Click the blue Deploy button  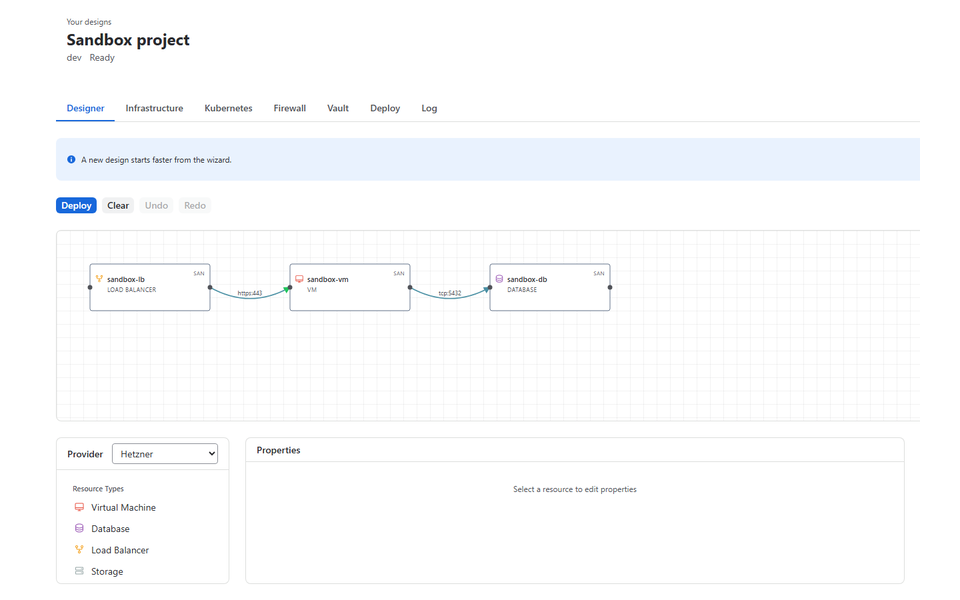click(x=77, y=205)
